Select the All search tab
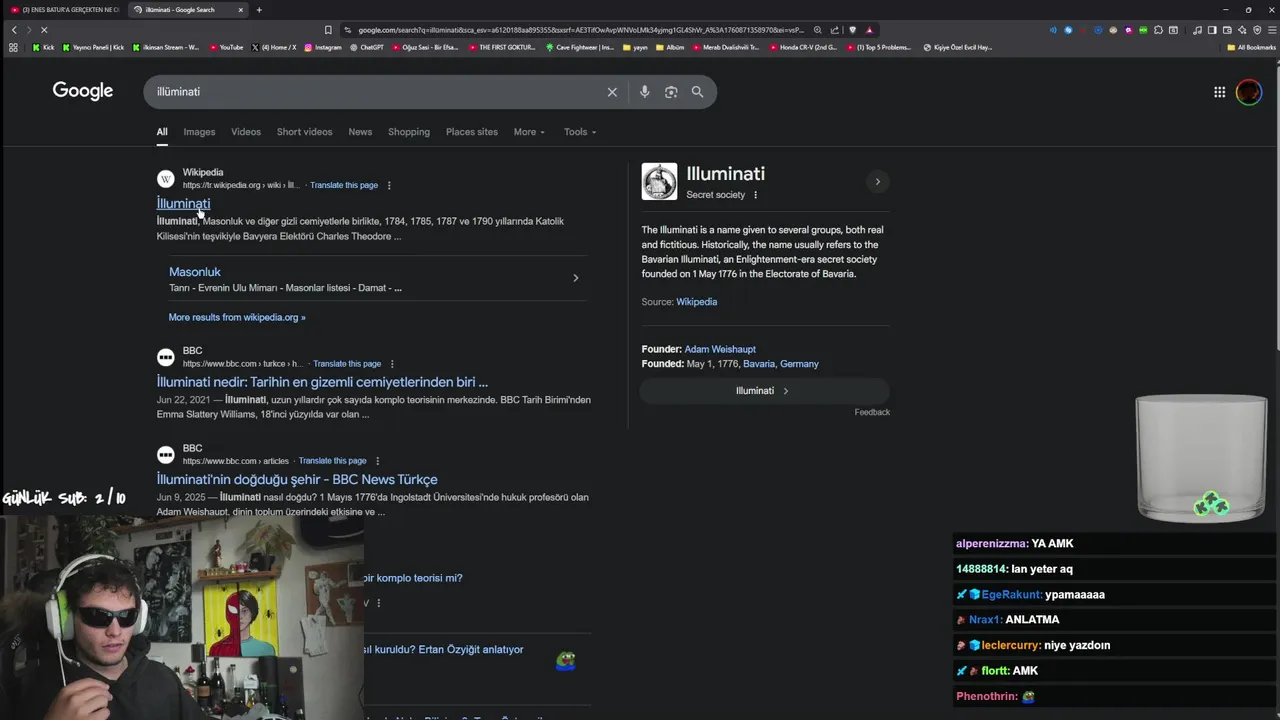The height and width of the screenshot is (720, 1280). (162, 132)
